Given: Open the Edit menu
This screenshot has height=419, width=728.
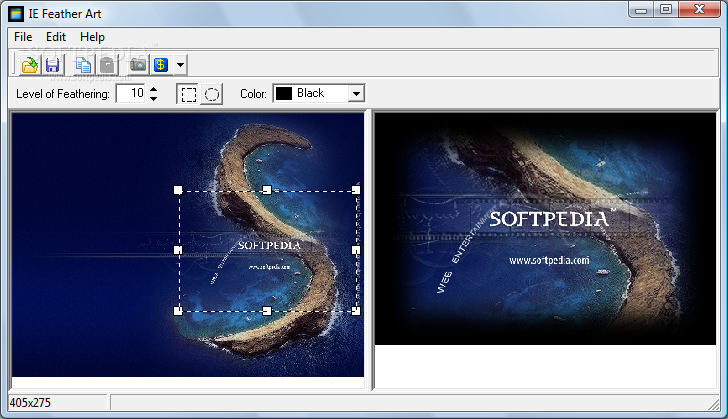Looking at the screenshot, I should [56, 37].
